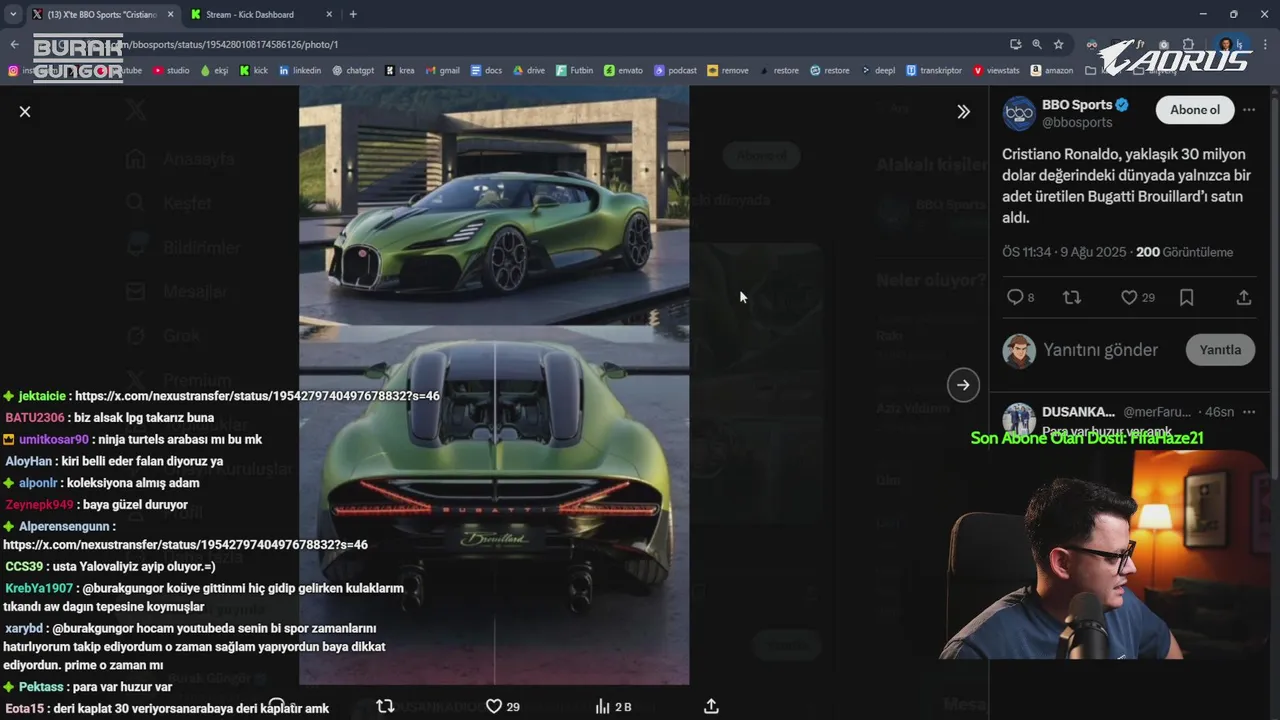Open the BBO Sports display name link

[x=1077, y=105]
